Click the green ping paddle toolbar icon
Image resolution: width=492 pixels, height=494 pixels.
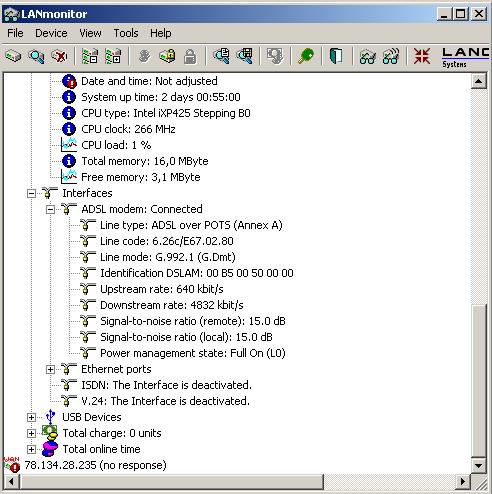306,56
